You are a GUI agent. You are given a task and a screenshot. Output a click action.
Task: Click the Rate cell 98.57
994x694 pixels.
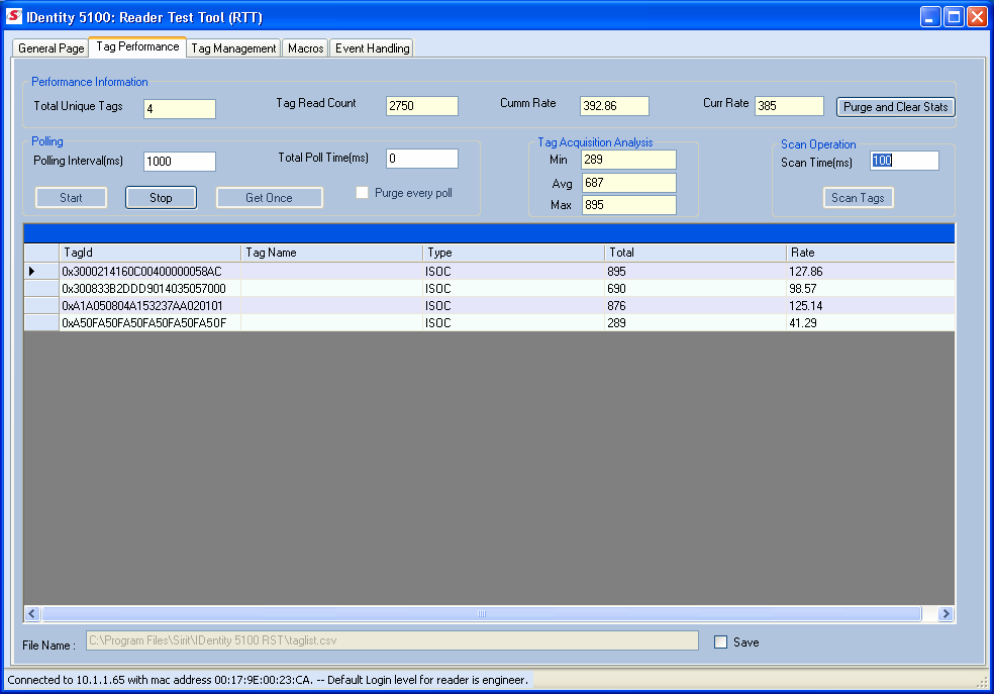[x=870, y=288]
